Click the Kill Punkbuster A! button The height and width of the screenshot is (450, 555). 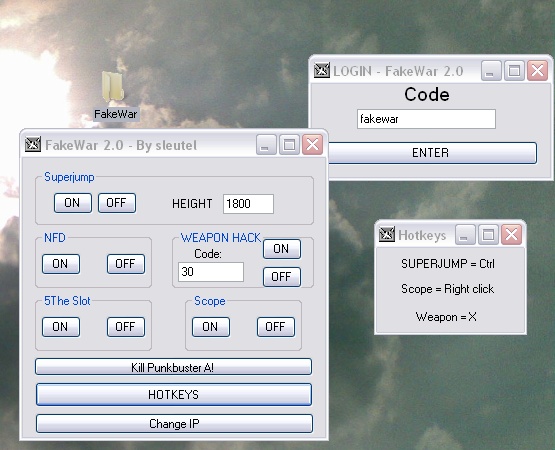point(173,367)
